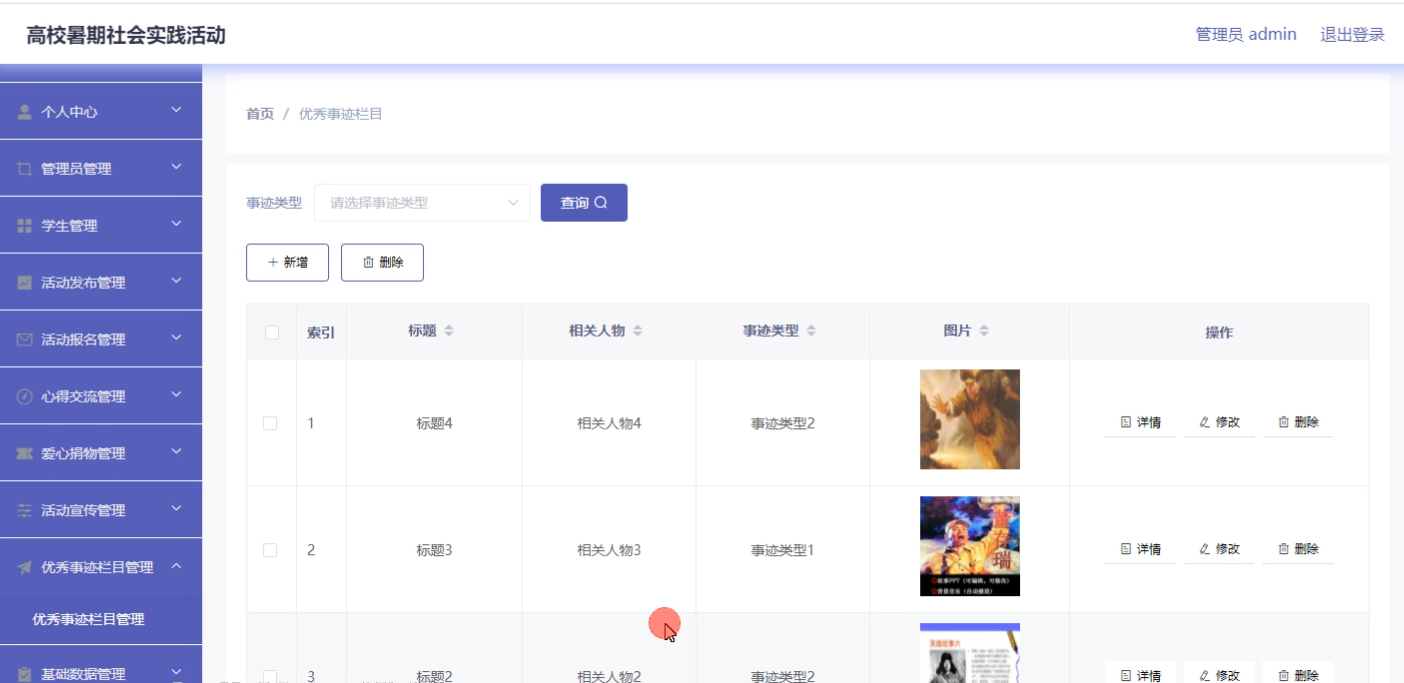This screenshot has height=683, width=1404.
Task: Click the 活动报名管理 envelope icon
Action: pos(25,340)
